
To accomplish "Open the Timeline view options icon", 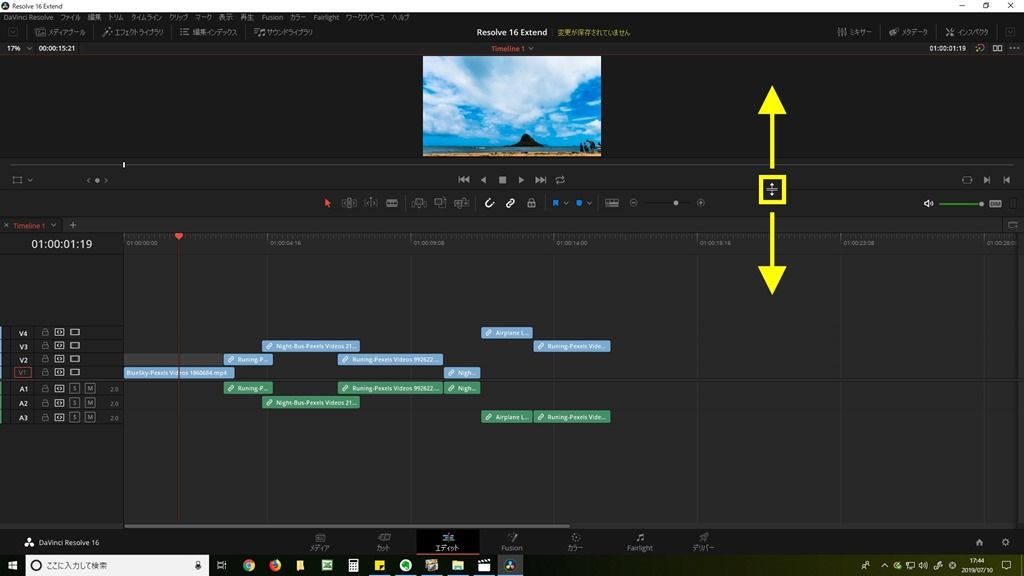I will click(x=612, y=203).
